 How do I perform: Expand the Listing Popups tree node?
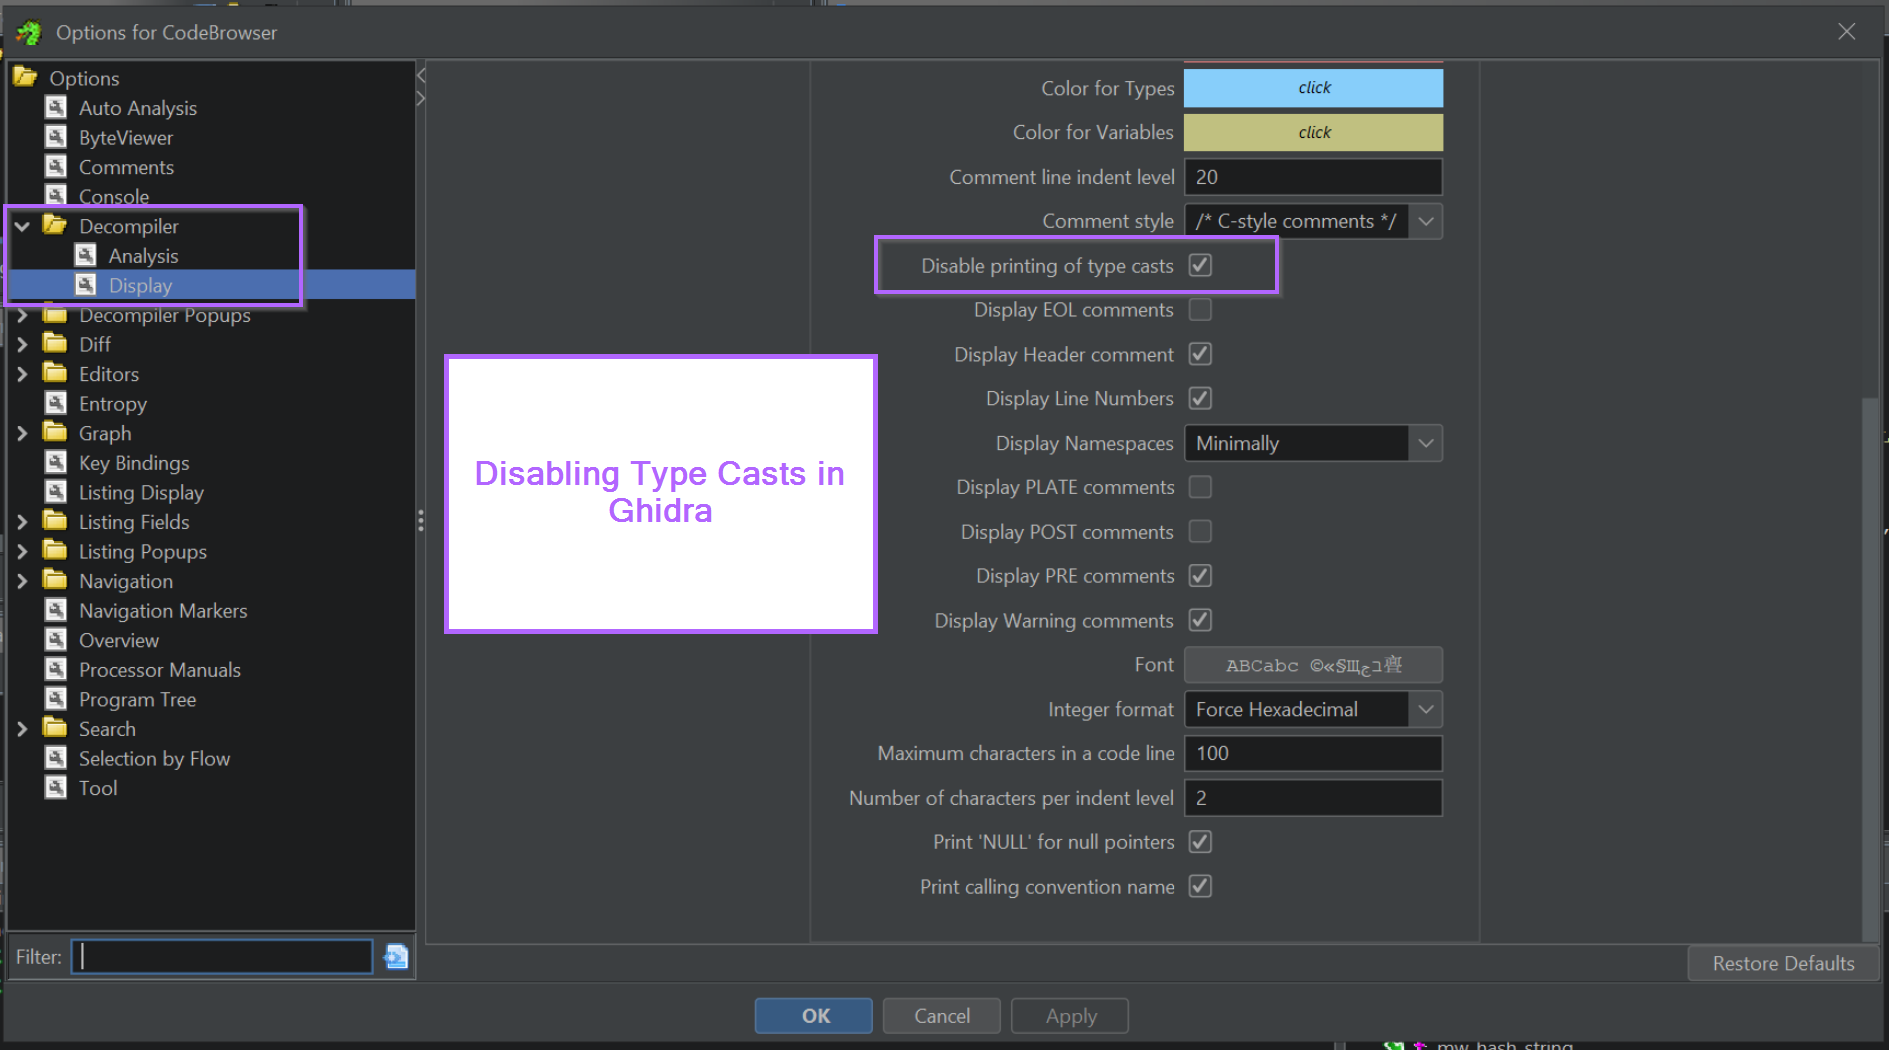pos(22,552)
